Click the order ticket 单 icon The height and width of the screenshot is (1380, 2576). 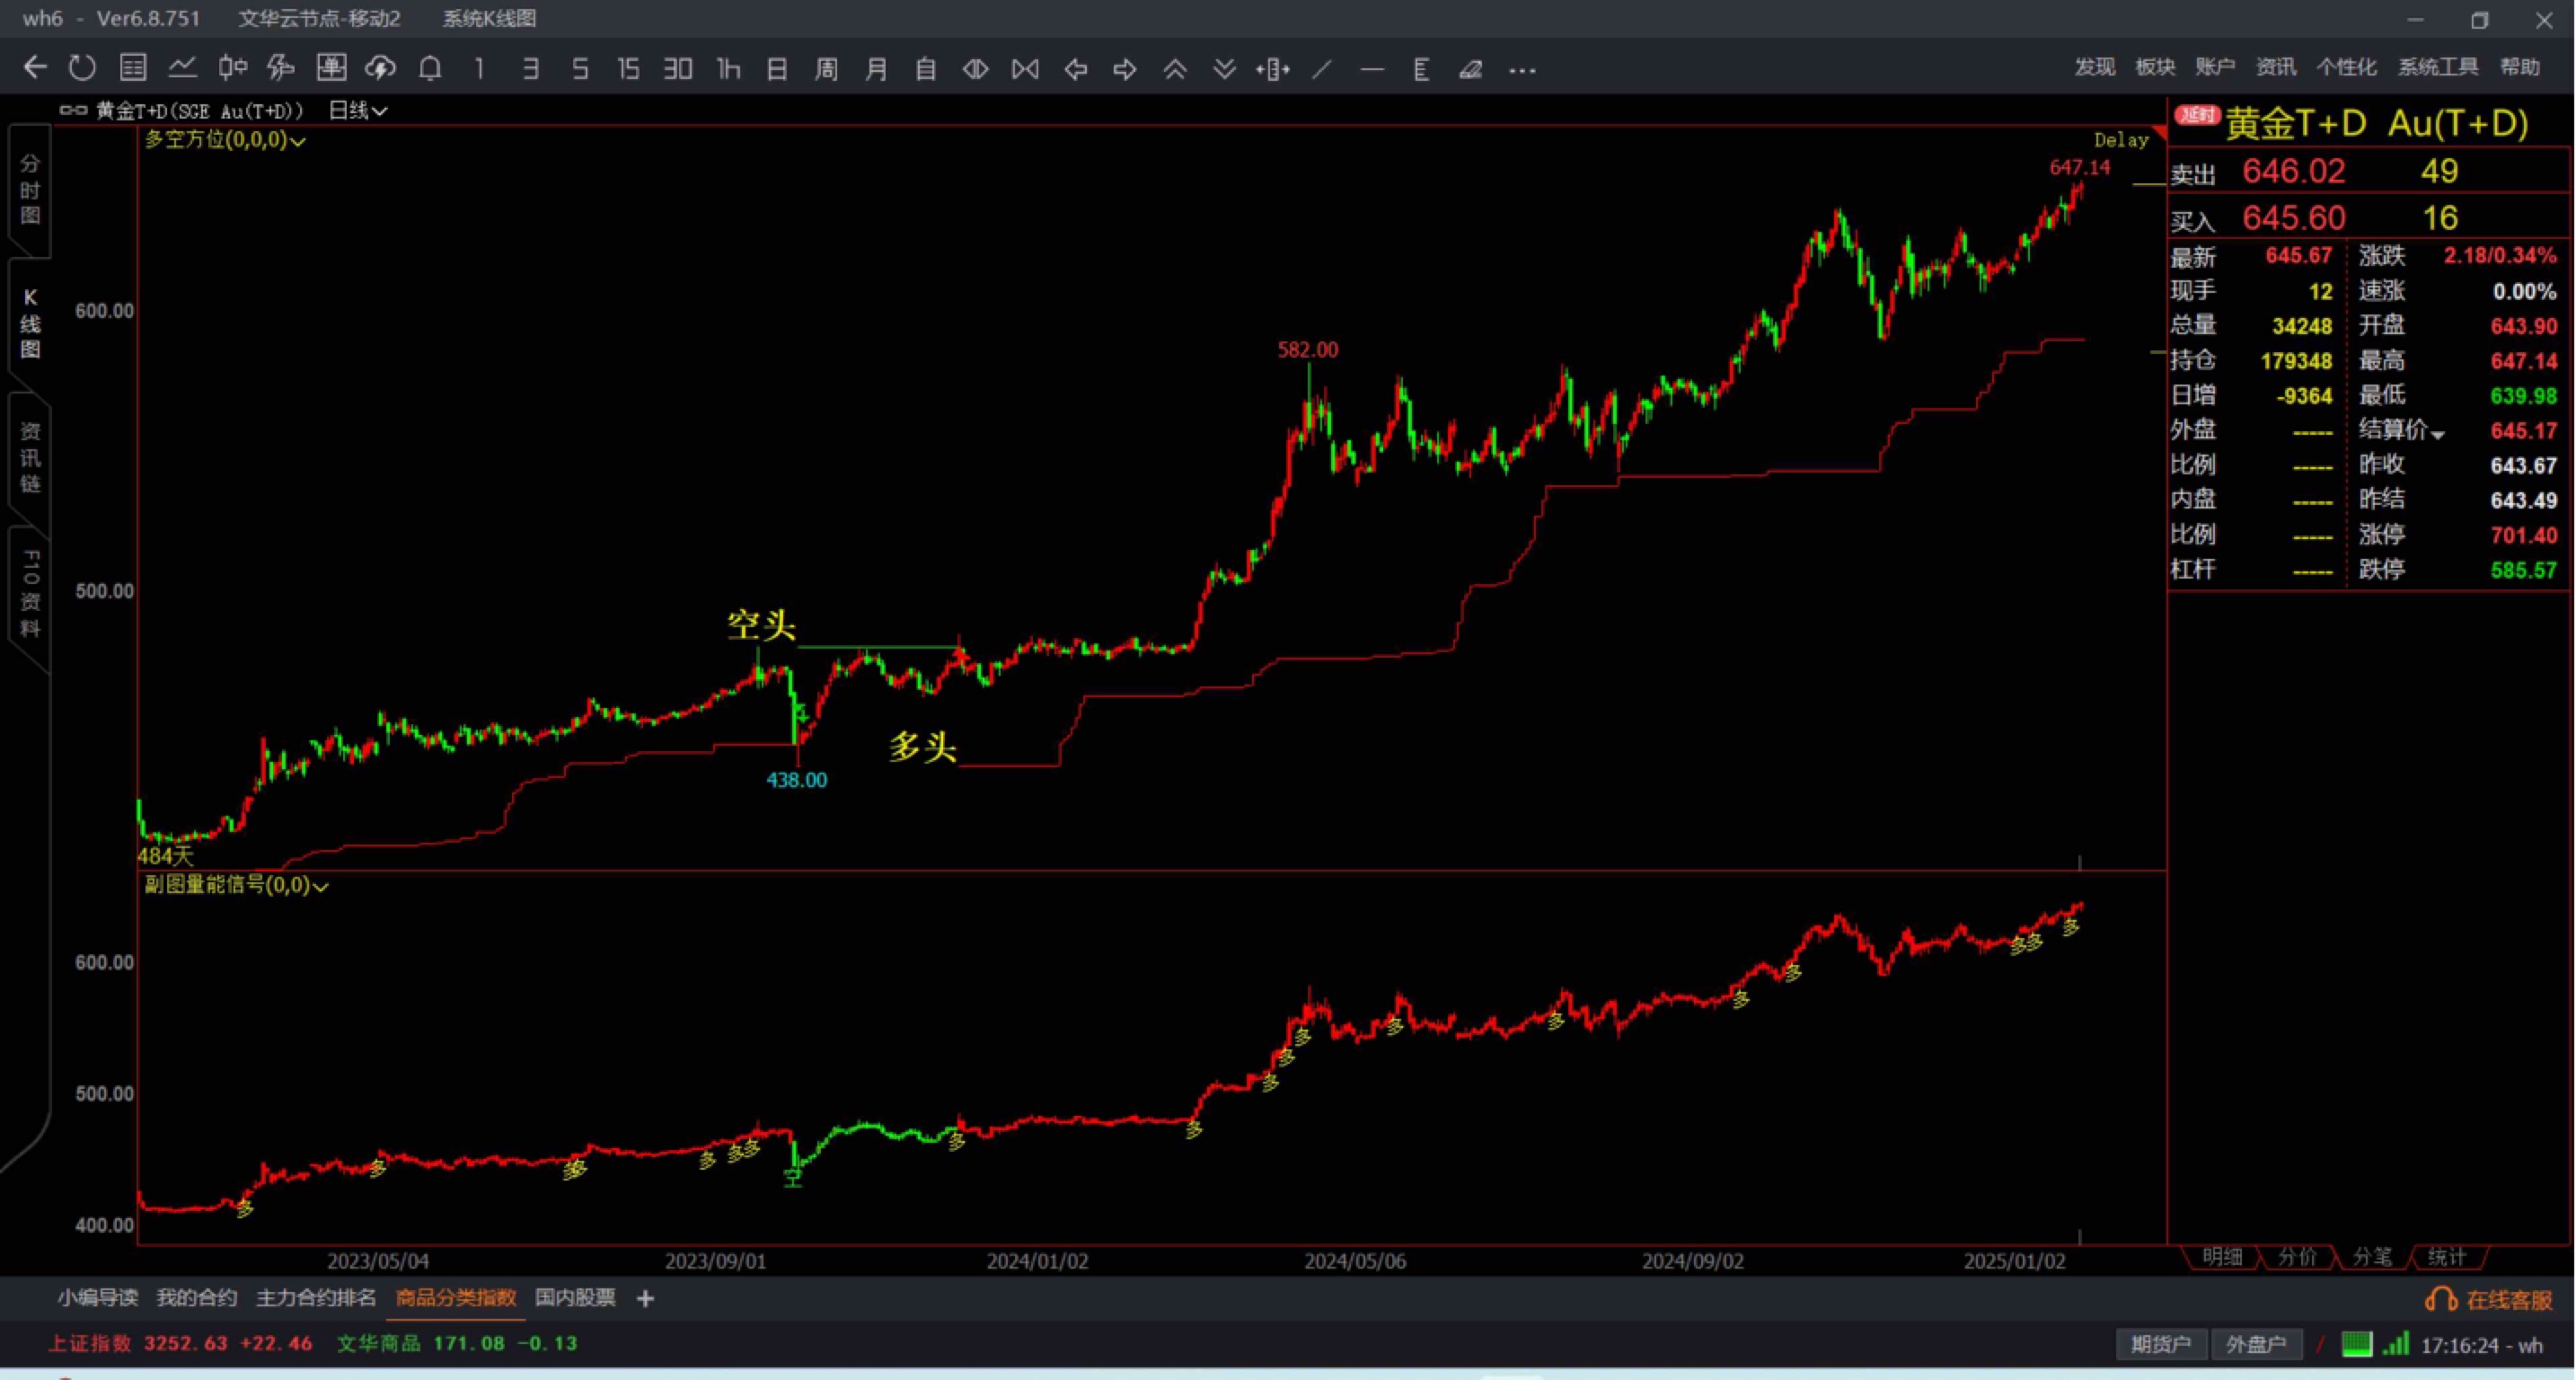(331, 68)
